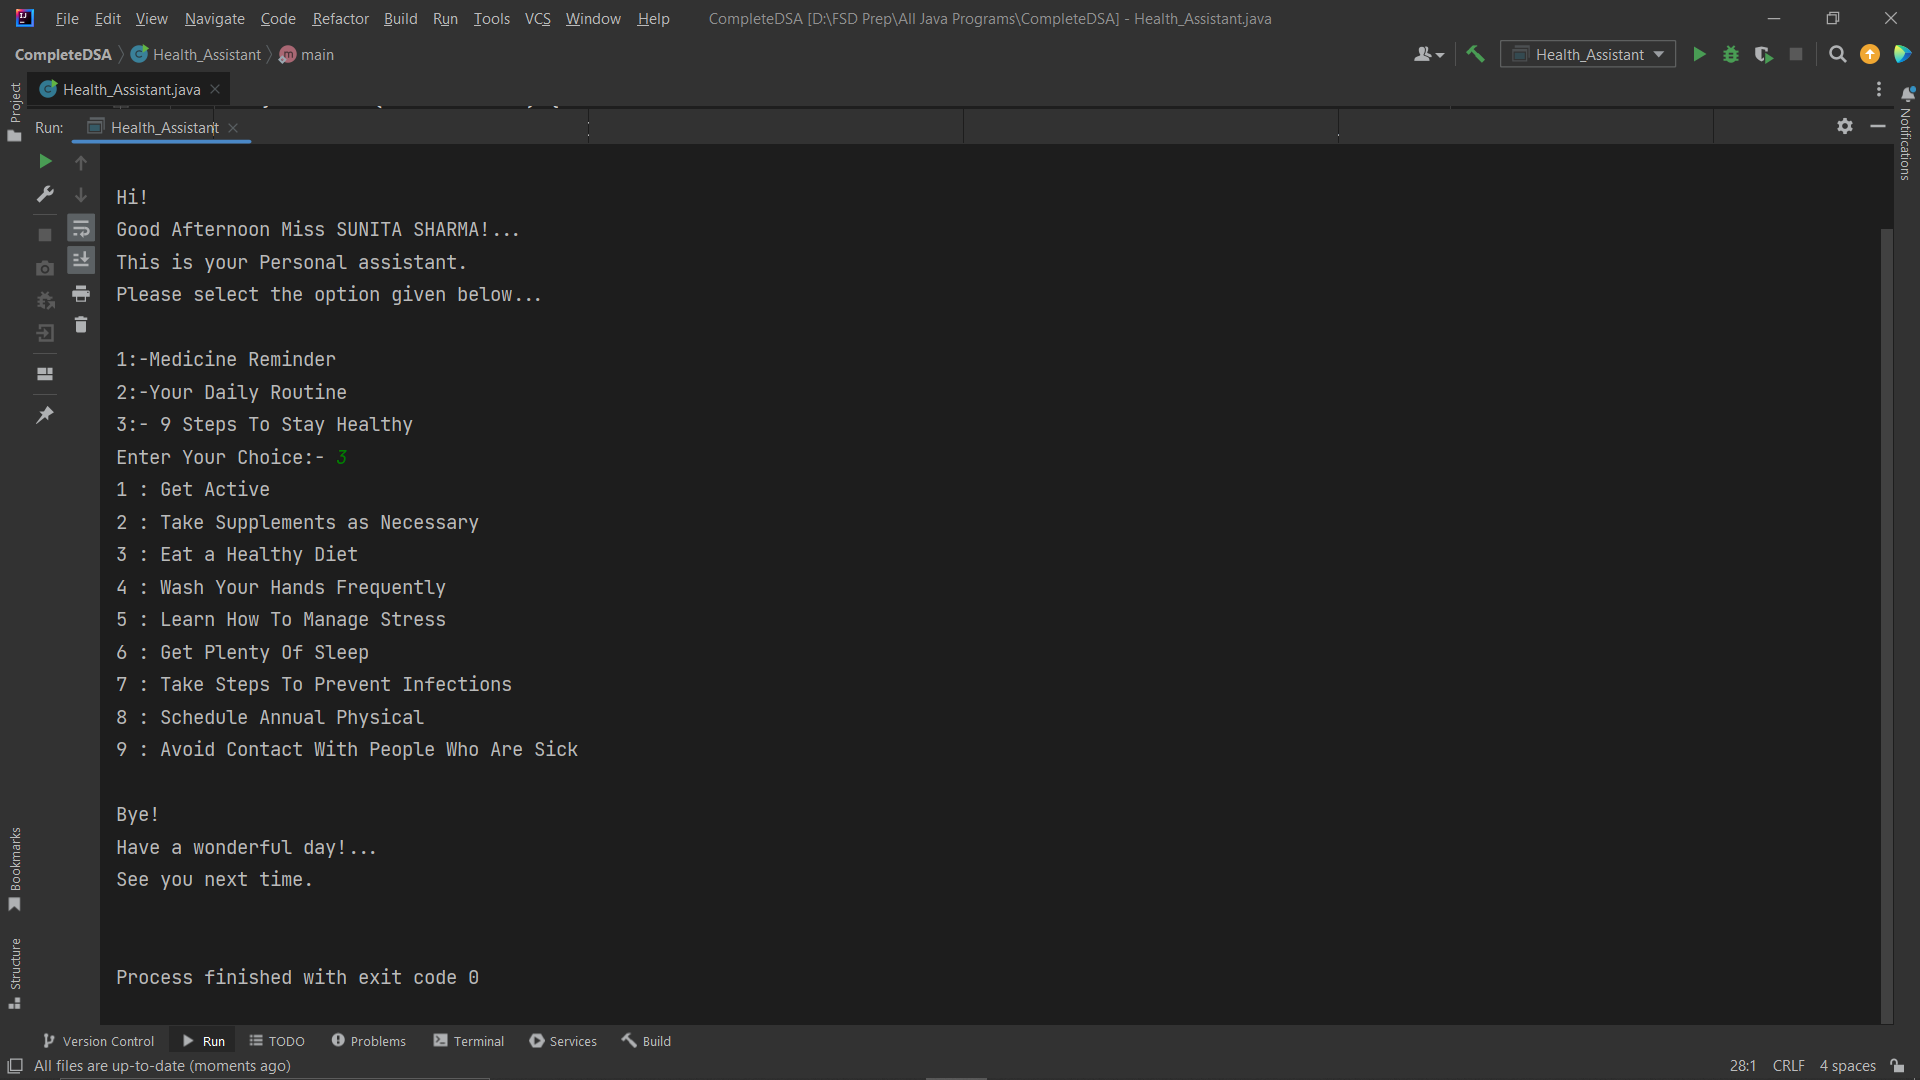Open the Version Control tool window

coord(98,1041)
